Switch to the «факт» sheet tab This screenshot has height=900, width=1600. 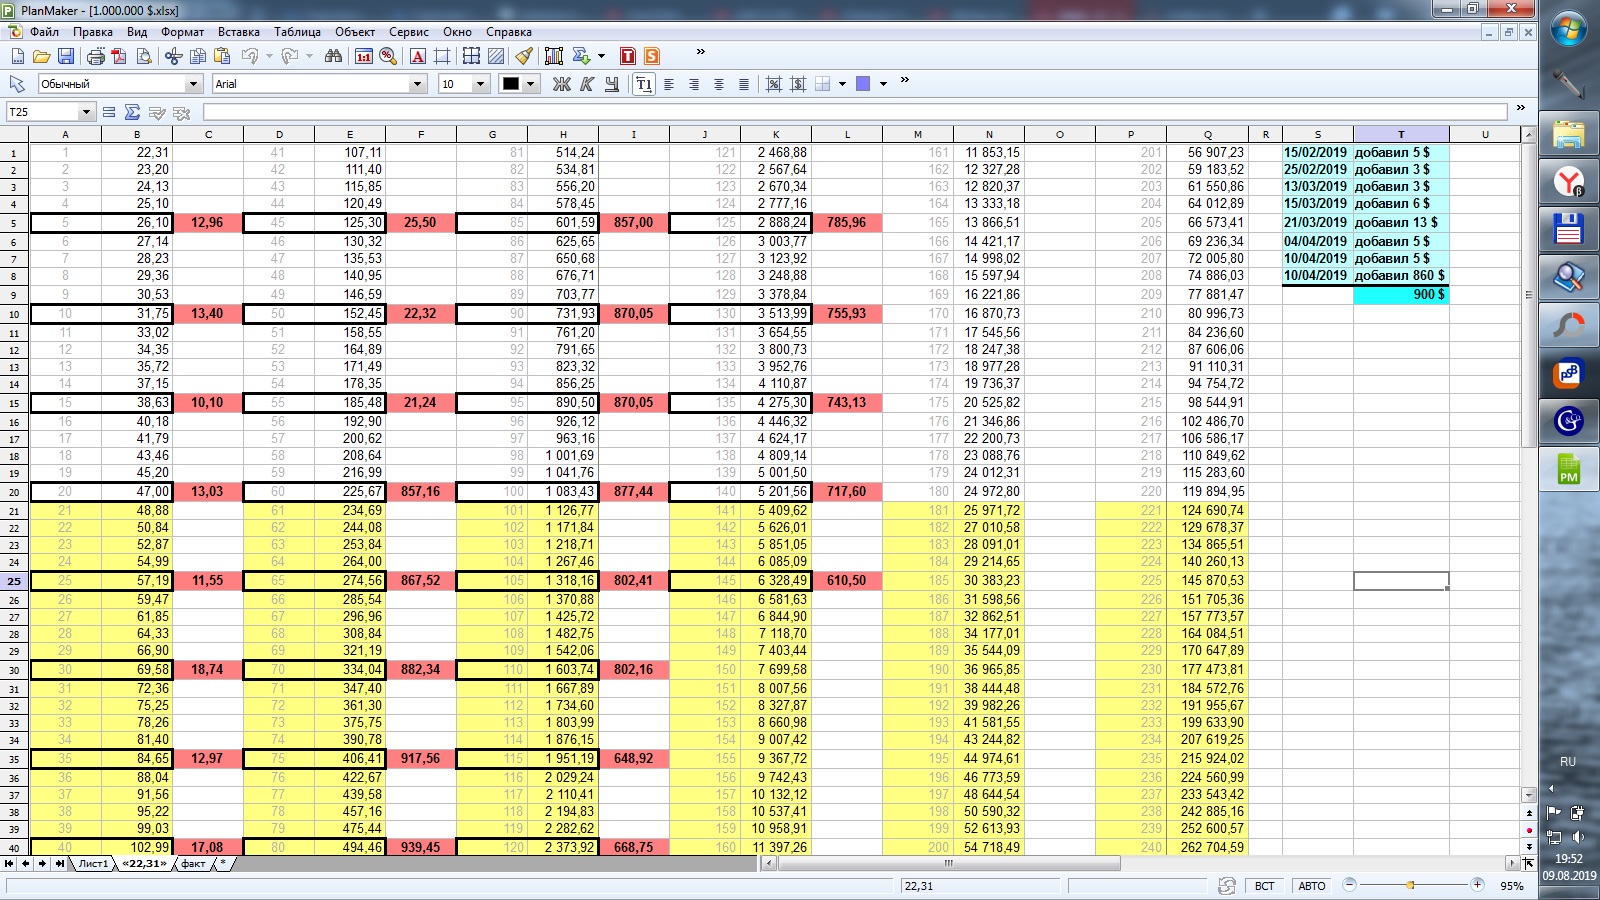click(x=193, y=864)
